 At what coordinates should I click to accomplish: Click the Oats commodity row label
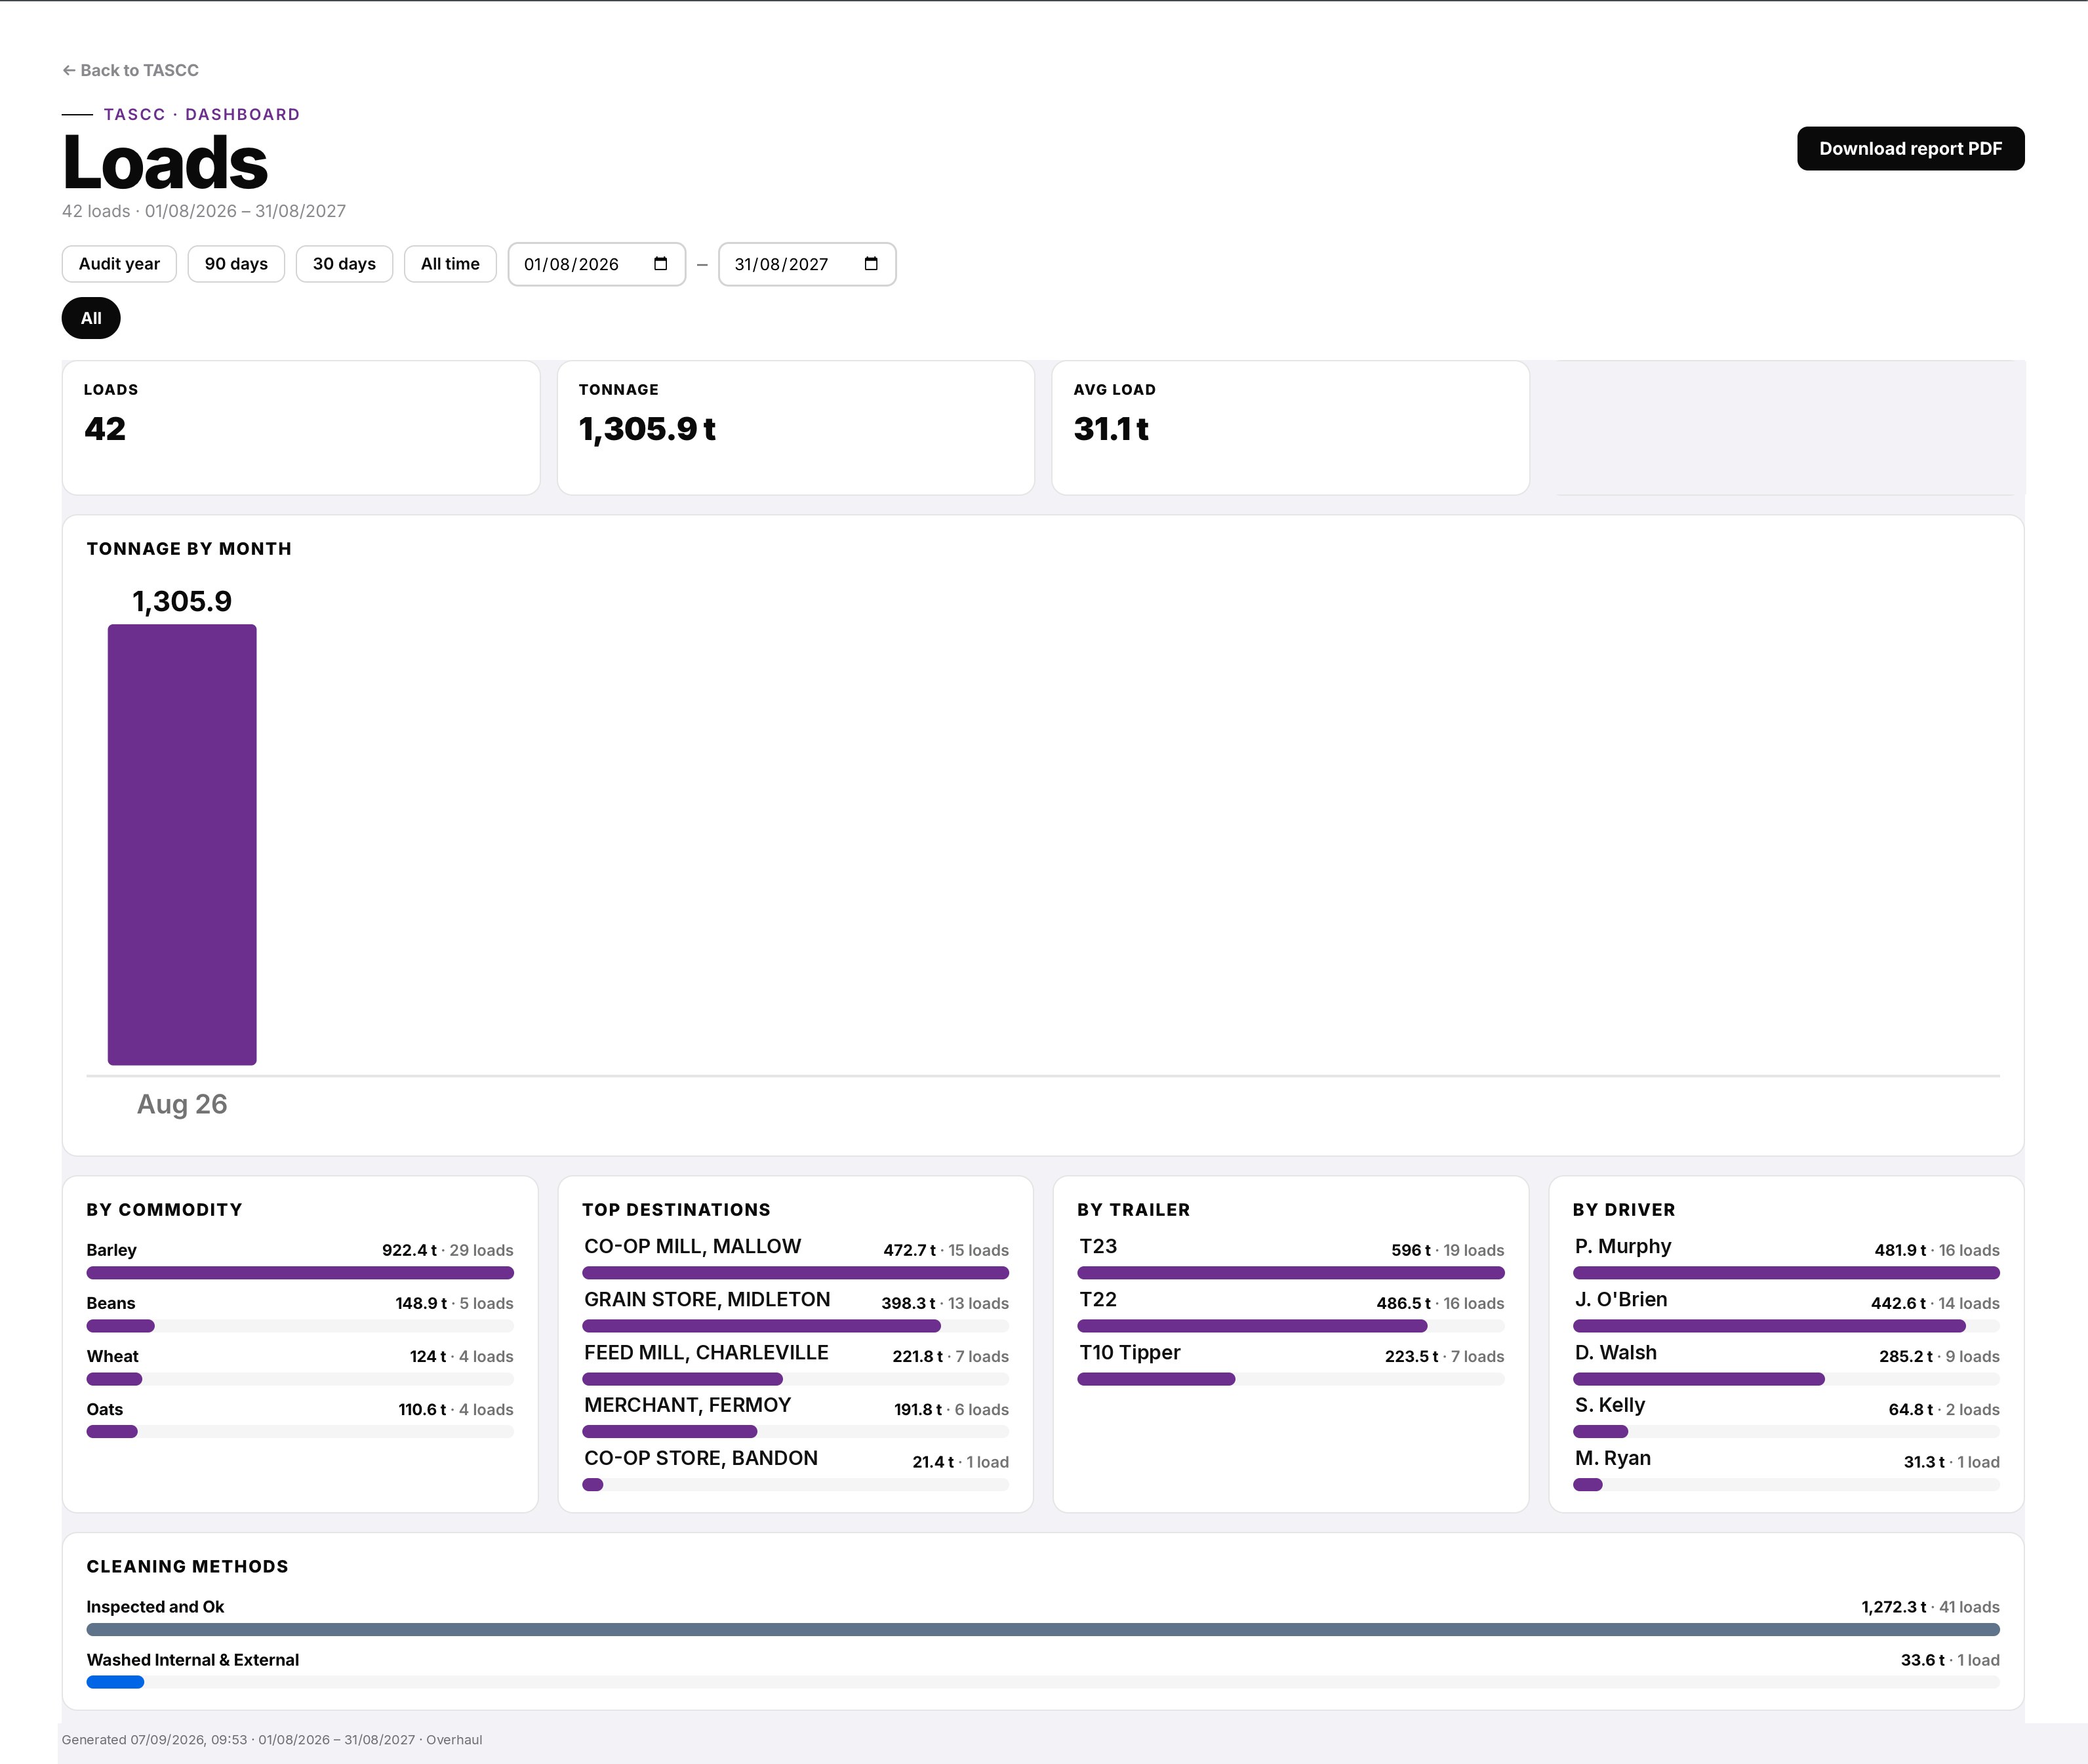[x=104, y=1409]
